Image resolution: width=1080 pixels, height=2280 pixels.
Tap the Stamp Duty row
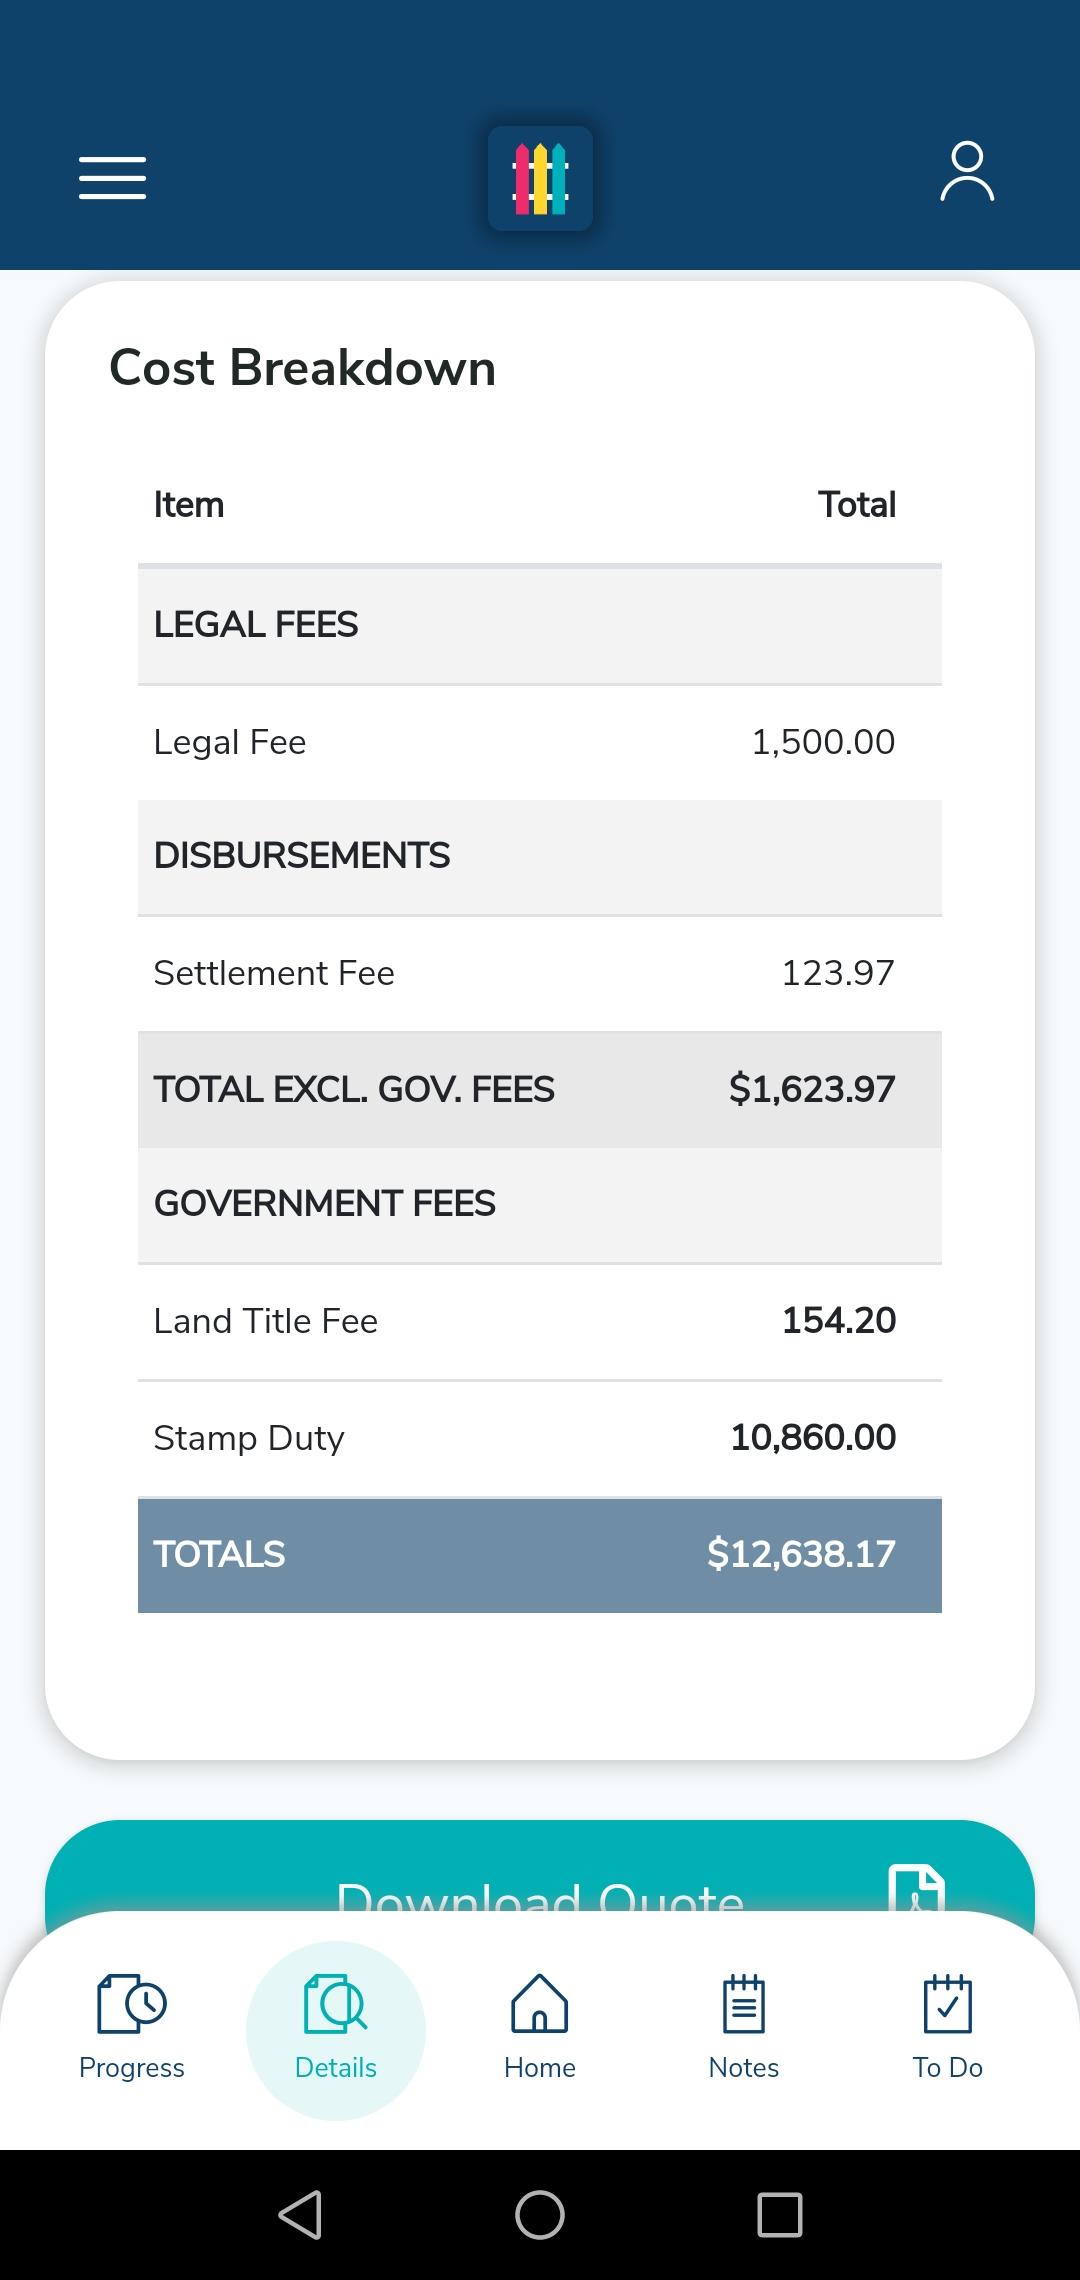[x=540, y=1438]
